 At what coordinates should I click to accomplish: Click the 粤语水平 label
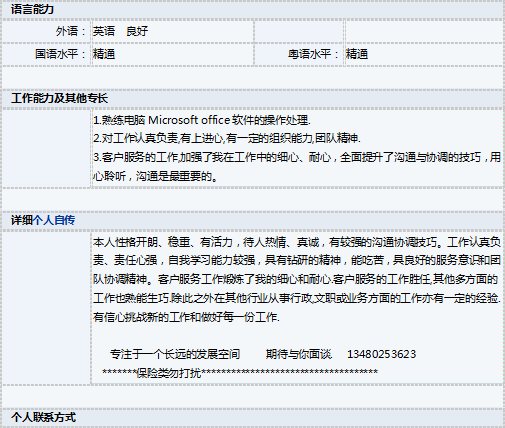(x=313, y=54)
